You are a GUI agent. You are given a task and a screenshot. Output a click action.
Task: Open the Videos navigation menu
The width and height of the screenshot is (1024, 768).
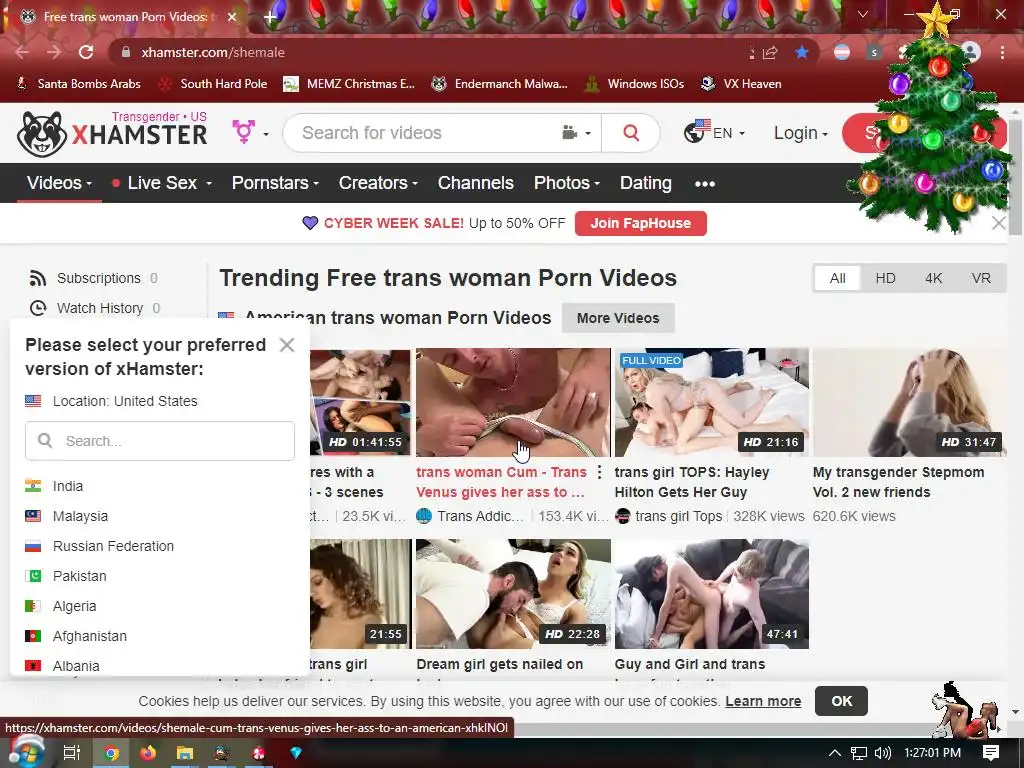click(x=59, y=183)
